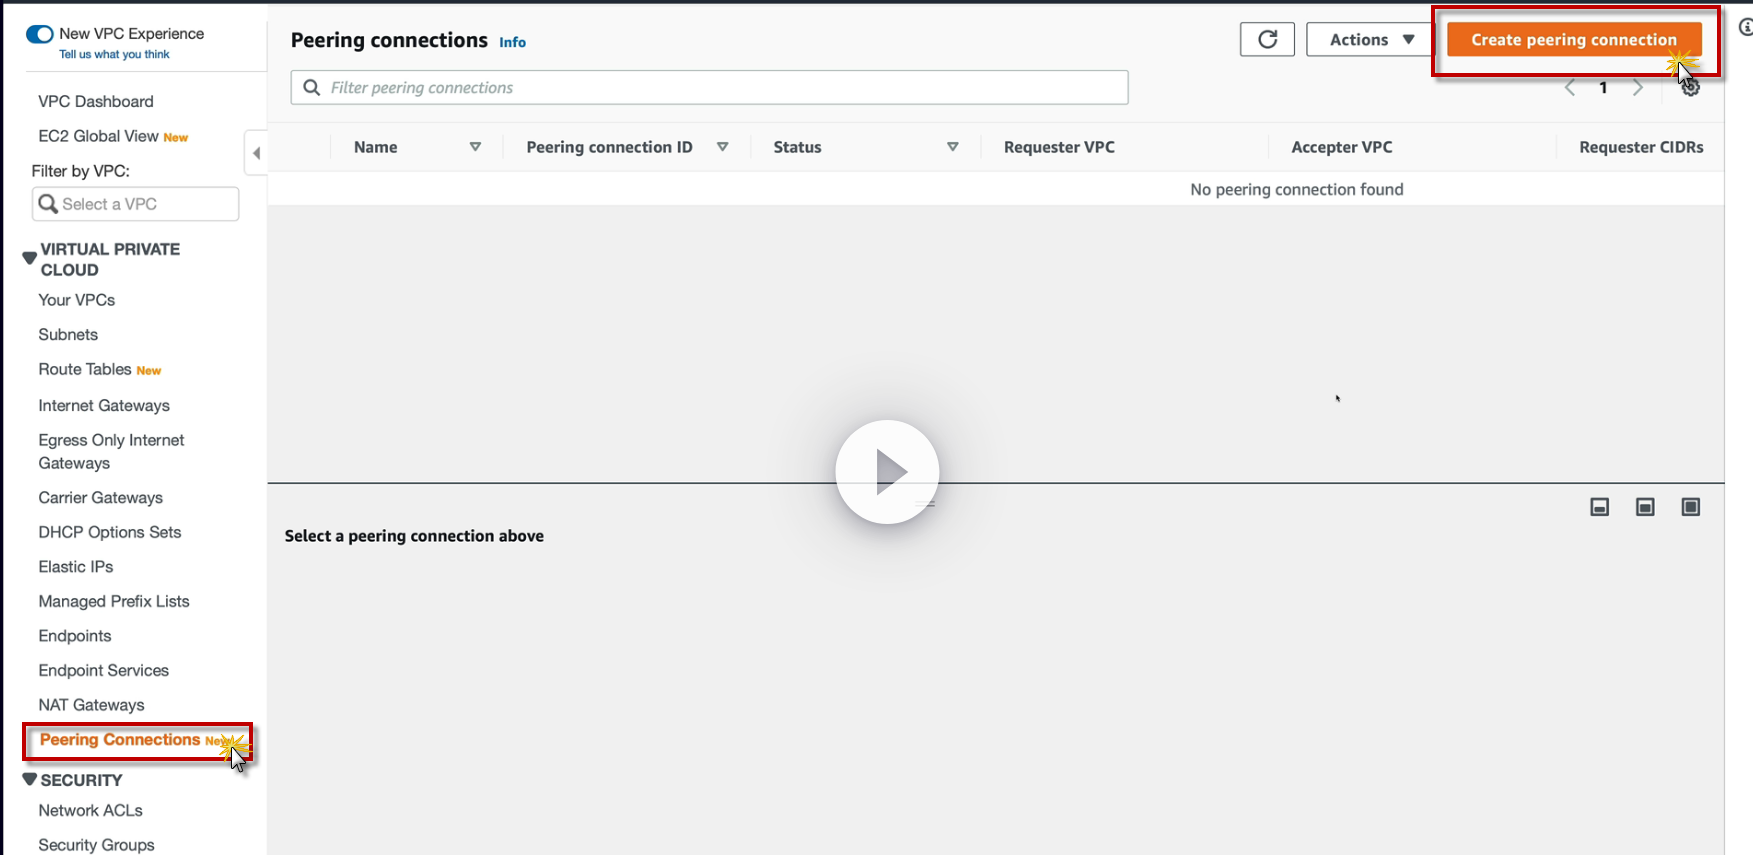Click Create peering connection button

pos(1574,40)
